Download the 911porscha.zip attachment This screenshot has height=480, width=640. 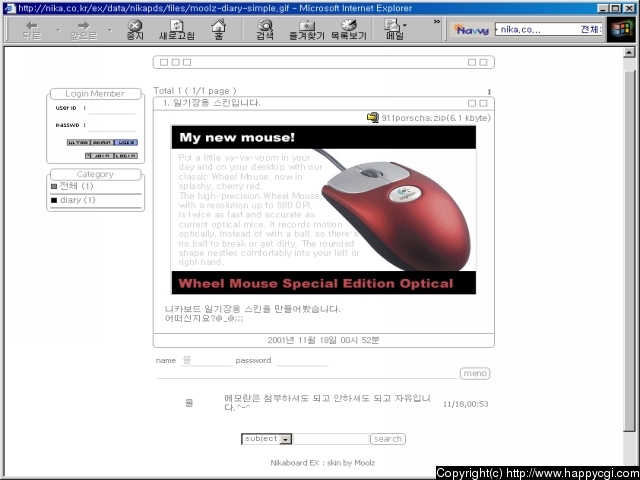coord(436,118)
